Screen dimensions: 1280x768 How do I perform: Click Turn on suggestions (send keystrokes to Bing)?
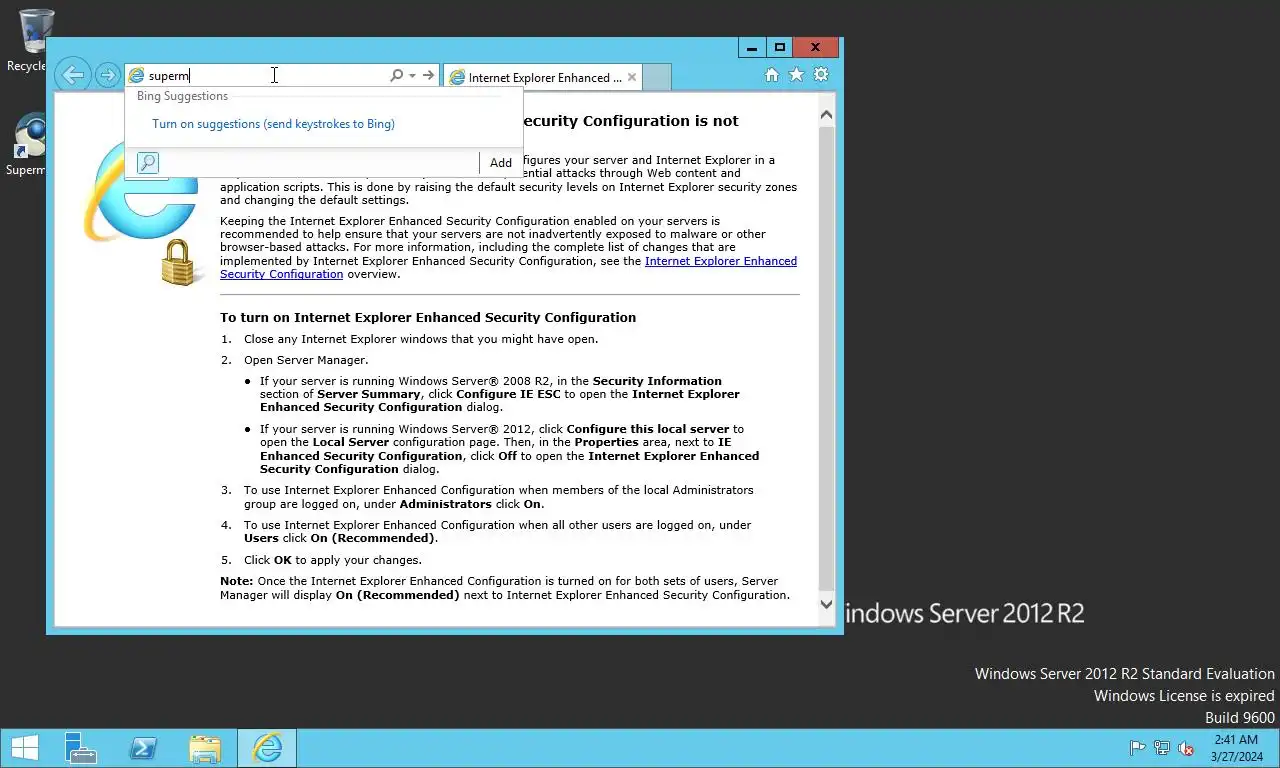[x=273, y=124]
